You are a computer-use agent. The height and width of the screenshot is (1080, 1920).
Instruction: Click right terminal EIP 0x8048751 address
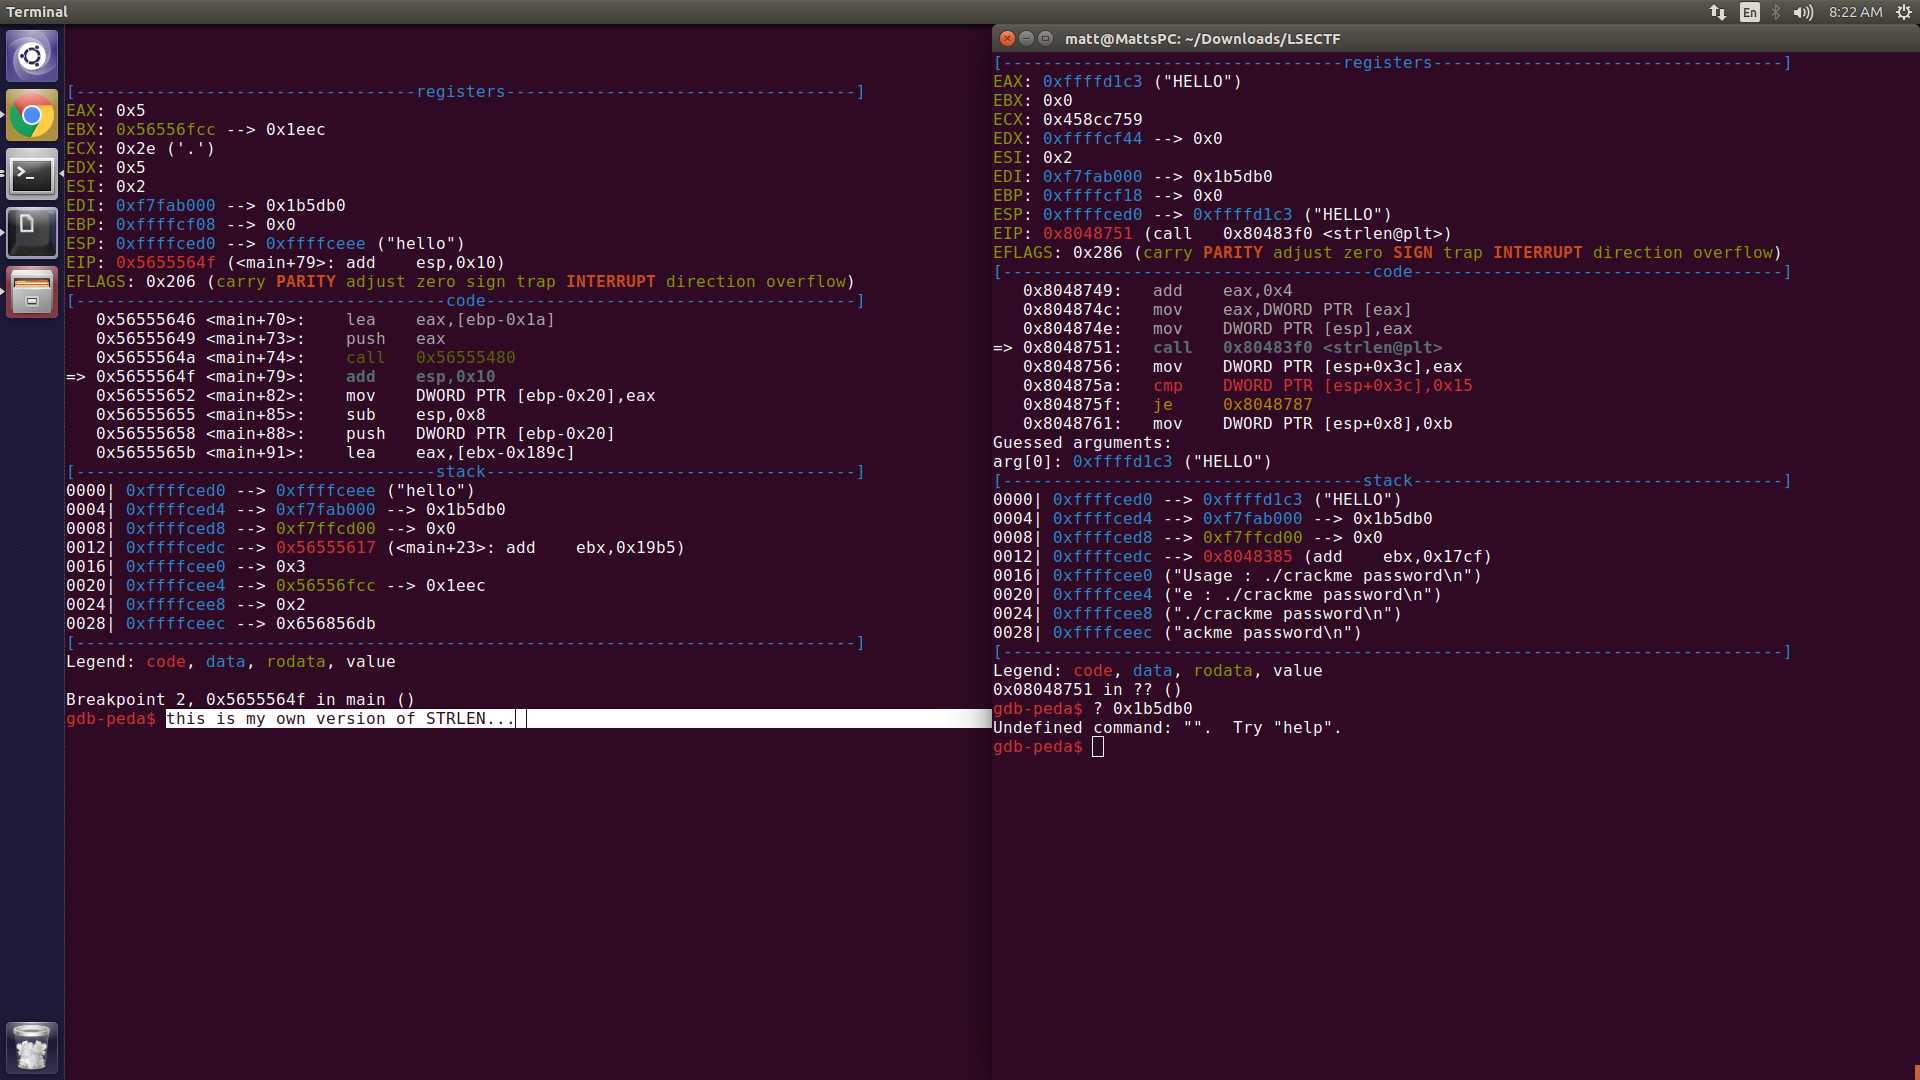pyautogui.click(x=1088, y=234)
